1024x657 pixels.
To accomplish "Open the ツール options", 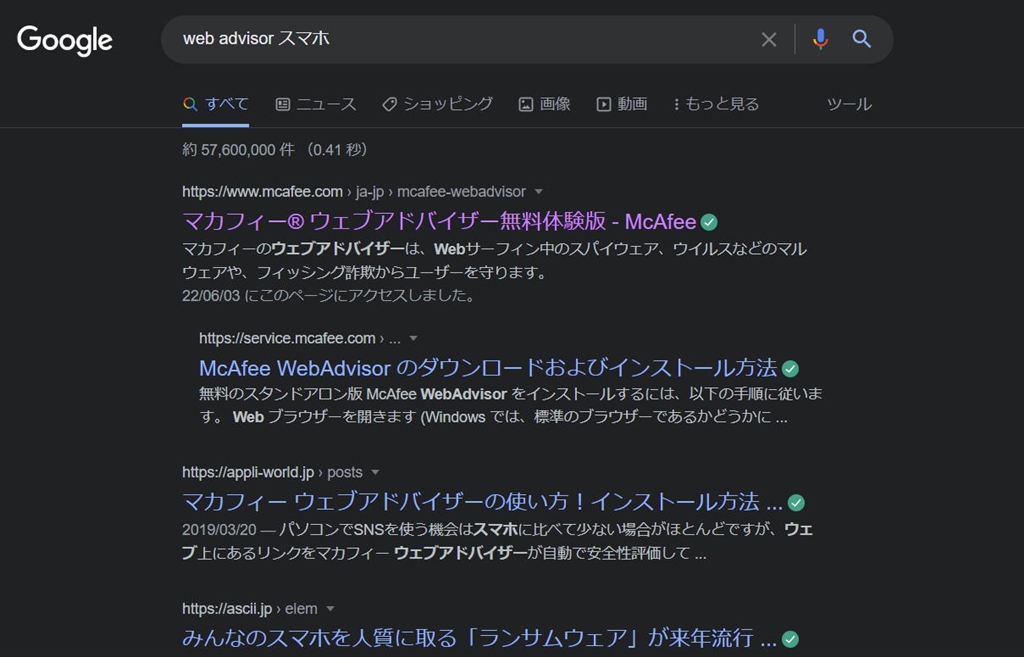I will [x=849, y=104].
